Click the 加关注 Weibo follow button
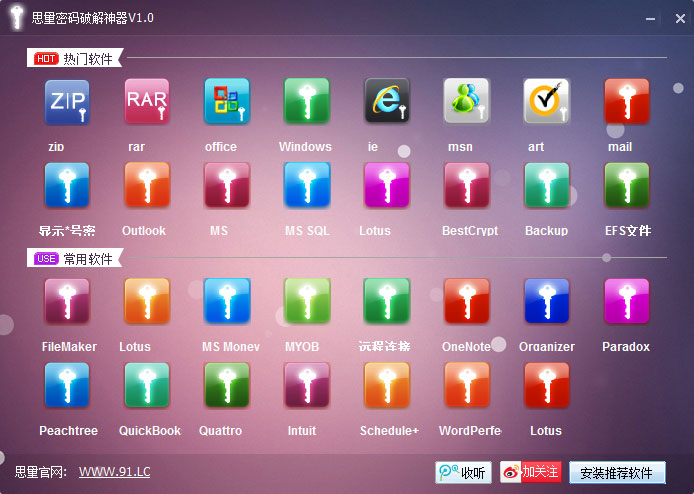This screenshot has height=494, width=694. tap(531, 472)
